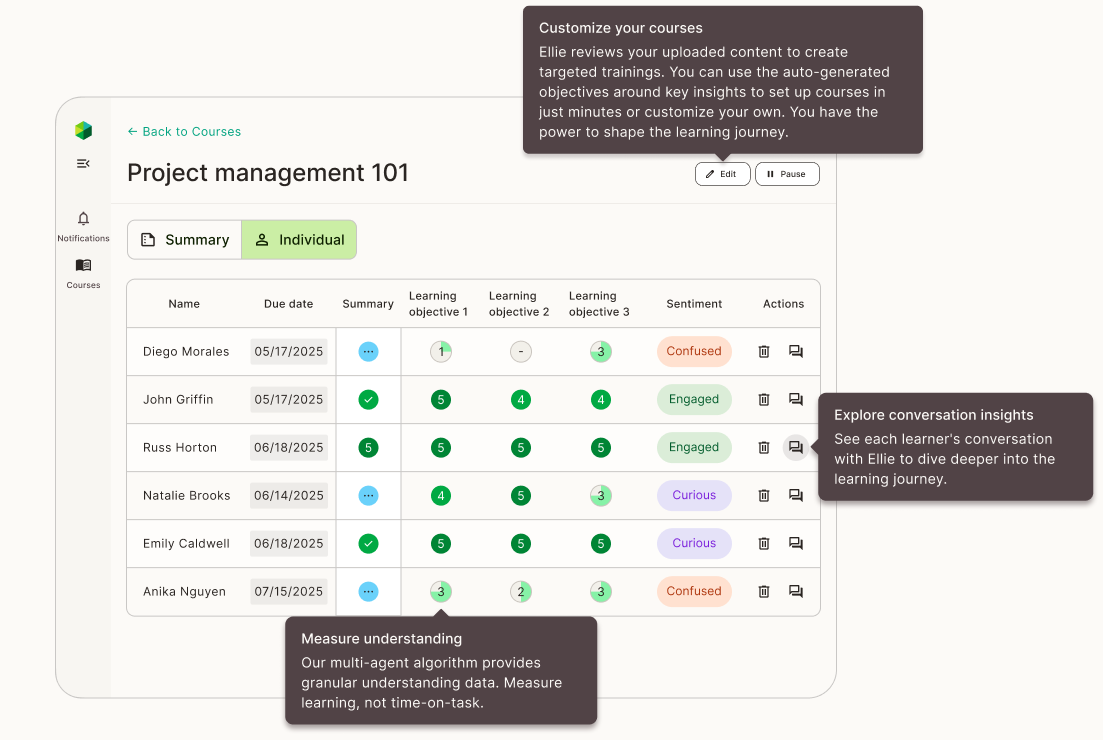Image resolution: width=1103 pixels, height=740 pixels.
Task: Select Natalie Brooks's Curious sentiment badge
Action: pos(694,495)
